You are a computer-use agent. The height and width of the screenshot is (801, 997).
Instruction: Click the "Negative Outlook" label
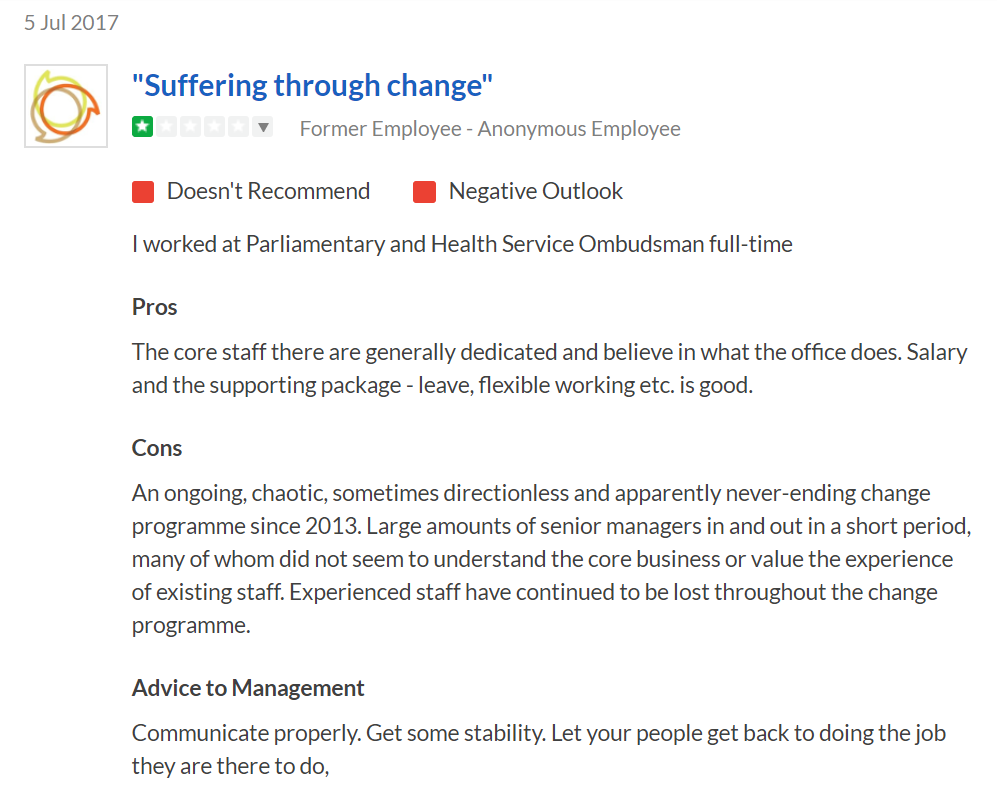coord(535,191)
